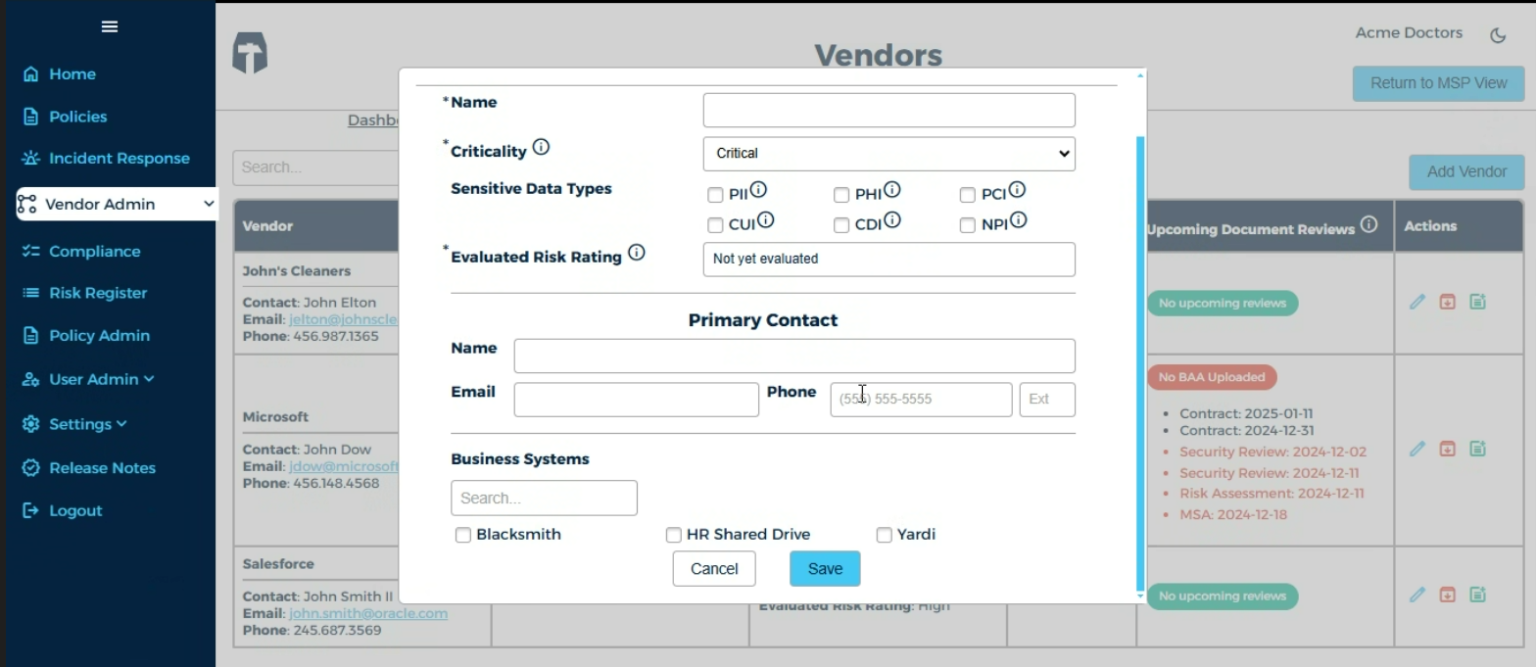This screenshot has height=667, width=1536.
Task: Click the red document download icon for Salesforce
Action: (x=1447, y=596)
